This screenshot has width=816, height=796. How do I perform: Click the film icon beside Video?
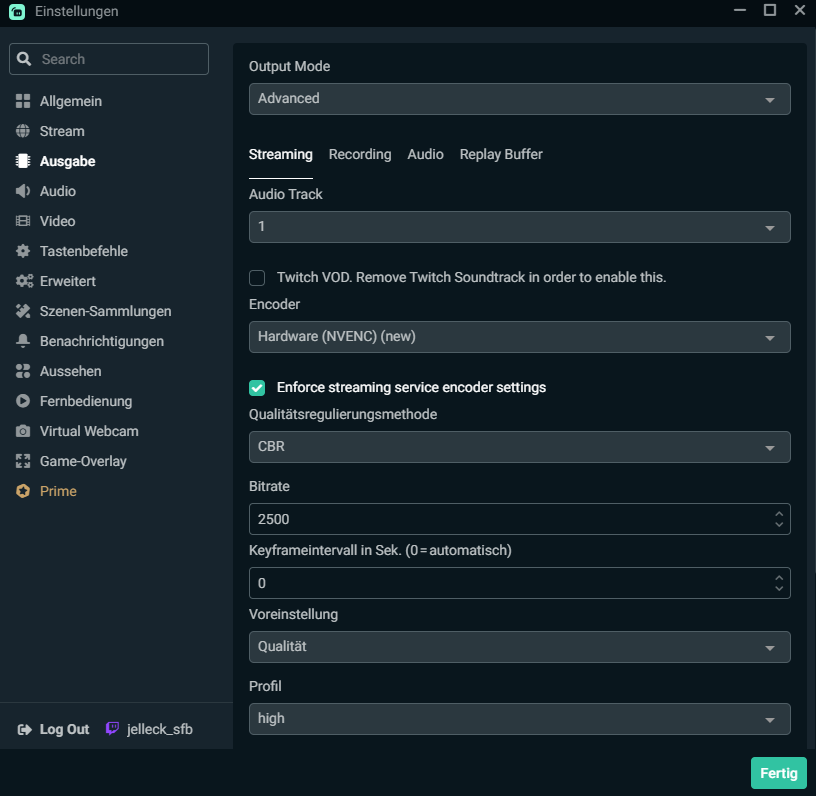[23, 221]
